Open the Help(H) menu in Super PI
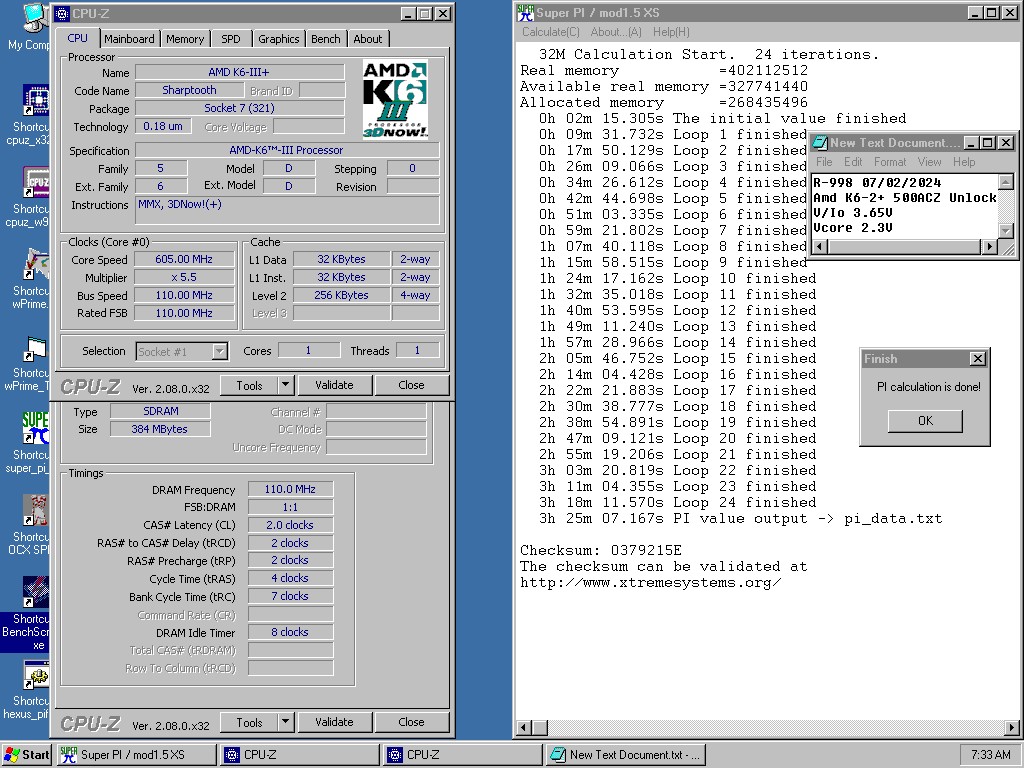1024x768 pixels. [671, 32]
